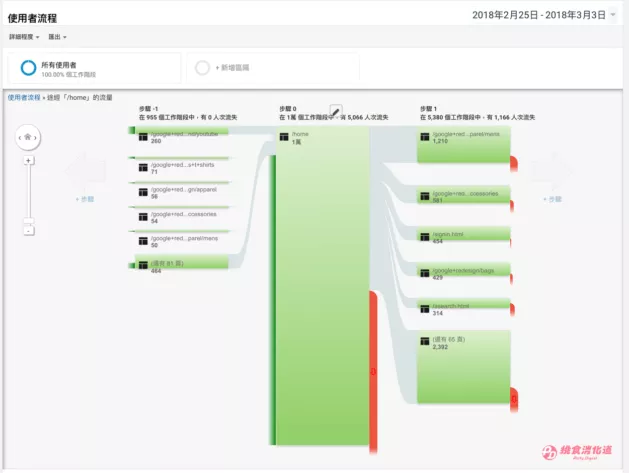This screenshot has height=473, width=629.
Task: Click the 使用者流程 page title
Action: (x=32, y=18)
